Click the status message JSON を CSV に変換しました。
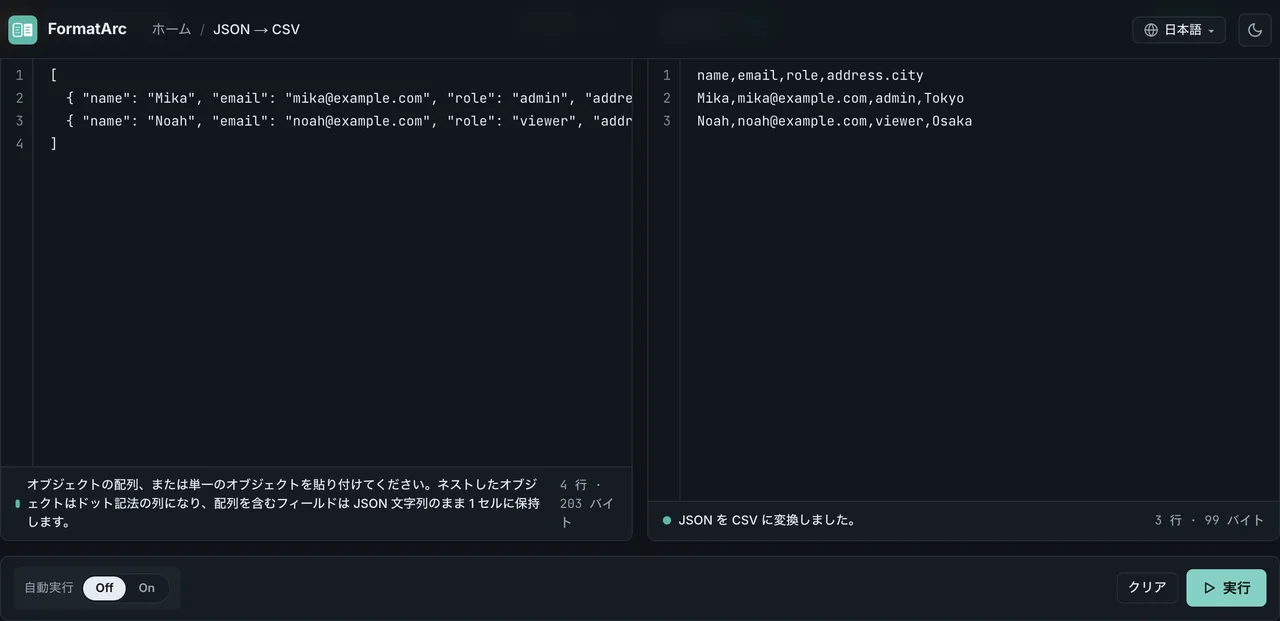The height and width of the screenshot is (621, 1280). click(x=767, y=520)
